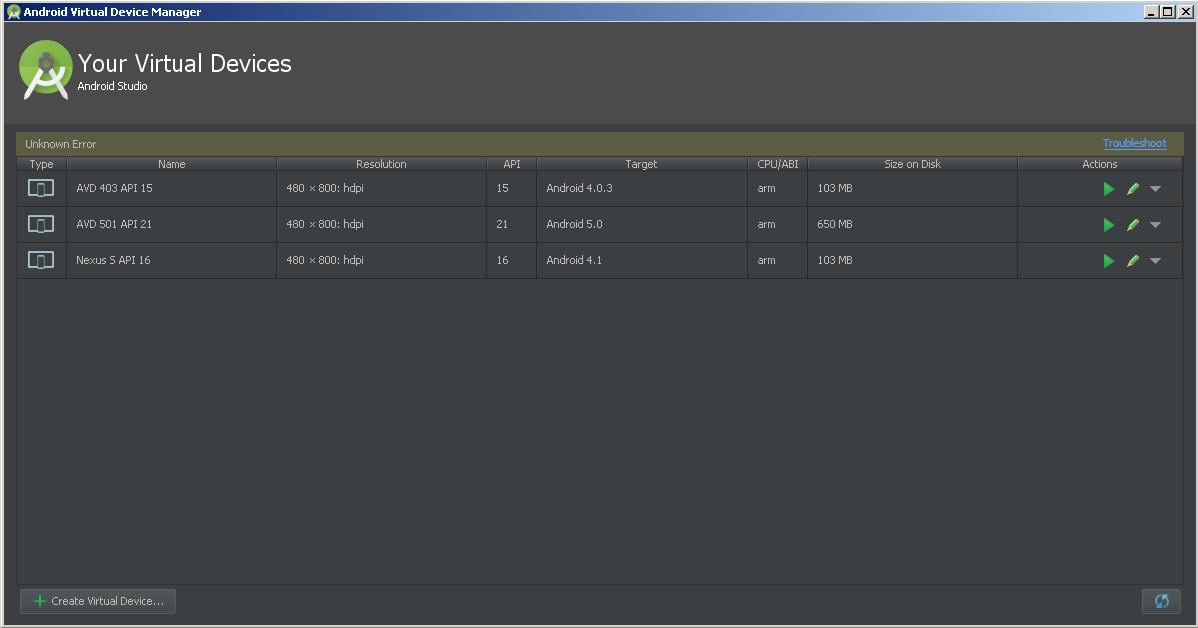Select the AVD 501 API 21 name cell

[x=172, y=224]
